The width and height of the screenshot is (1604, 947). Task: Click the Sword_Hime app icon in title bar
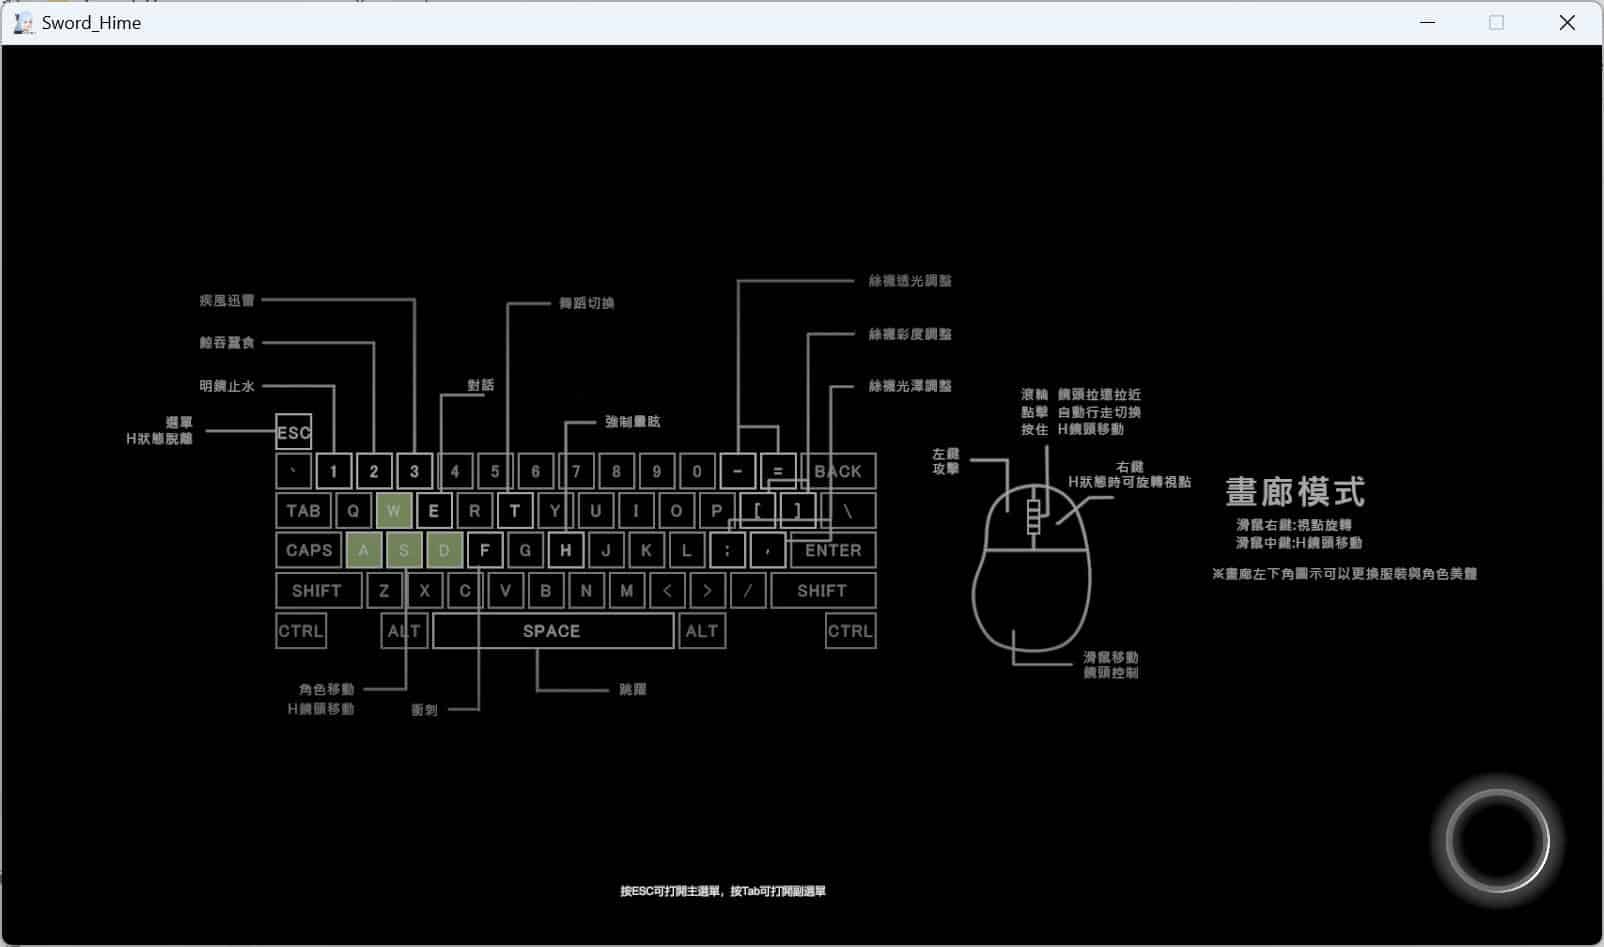(23, 22)
